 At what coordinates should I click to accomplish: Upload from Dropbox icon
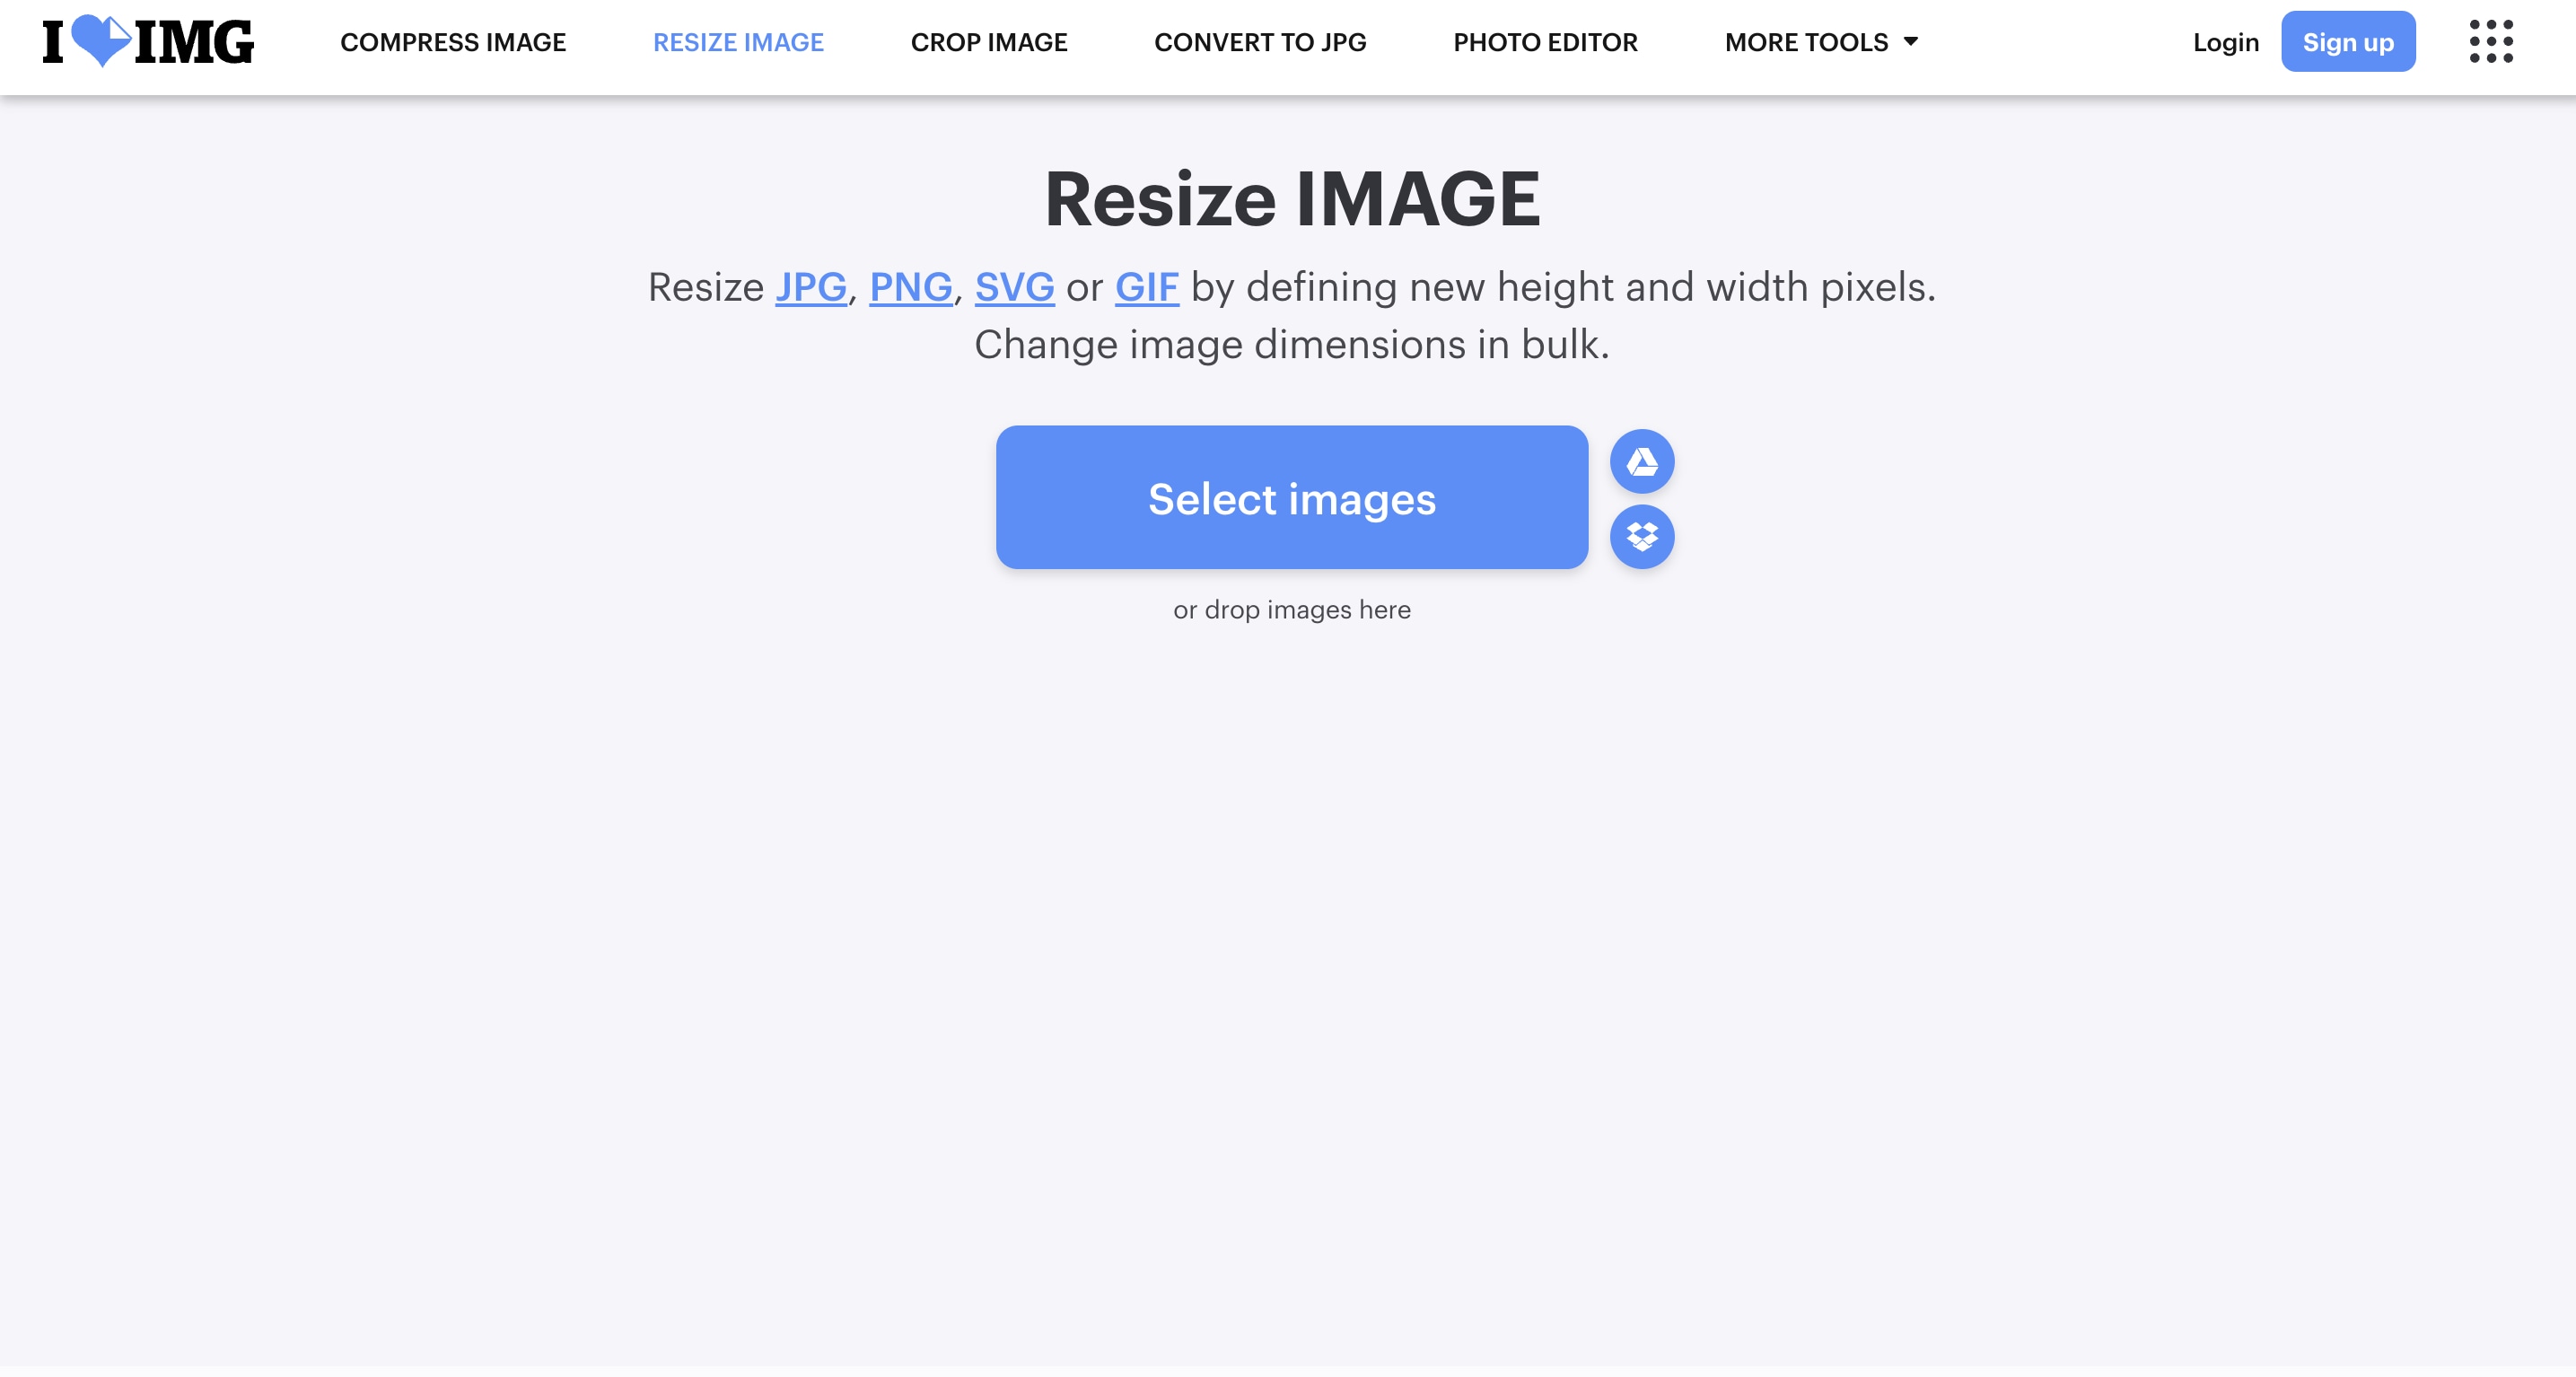point(1642,537)
